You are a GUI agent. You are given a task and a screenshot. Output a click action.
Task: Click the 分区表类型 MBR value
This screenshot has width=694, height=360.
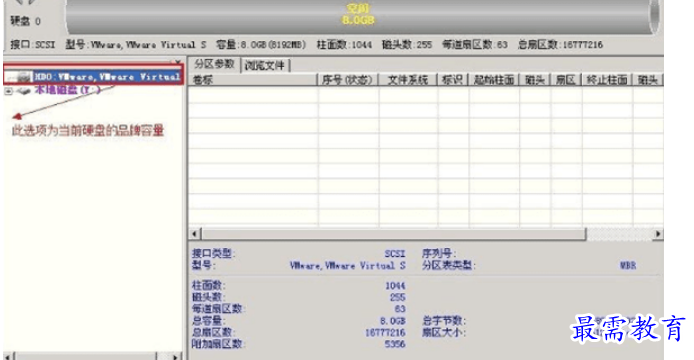tap(628, 266)
